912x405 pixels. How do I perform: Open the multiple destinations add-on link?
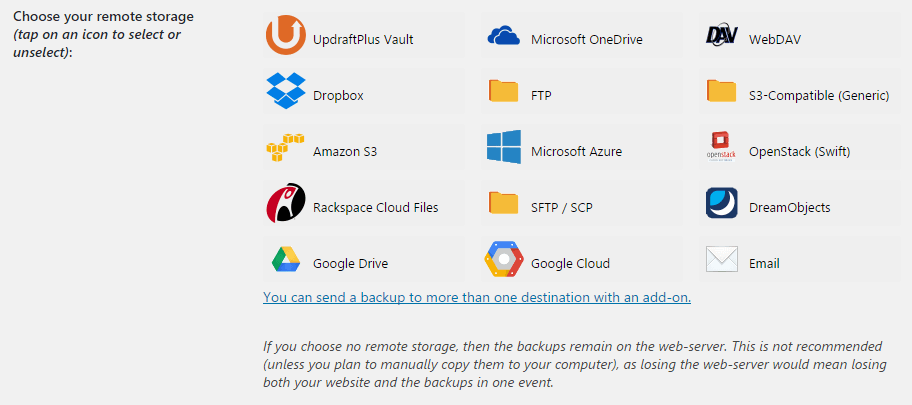(x=477, y=297)
